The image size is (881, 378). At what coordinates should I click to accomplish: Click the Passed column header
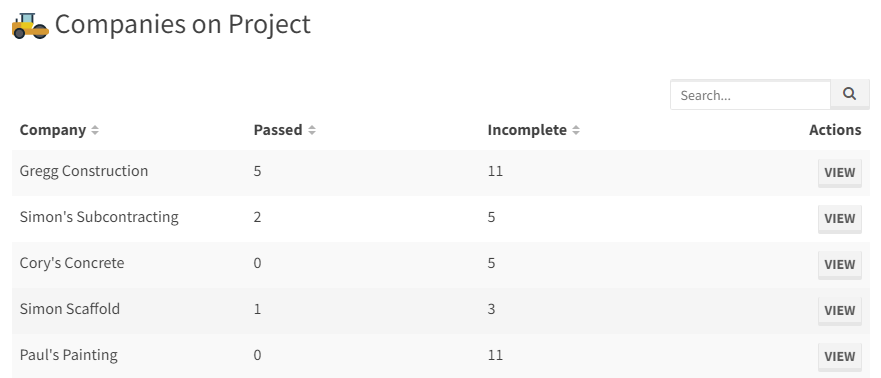(x=278, y=130)
